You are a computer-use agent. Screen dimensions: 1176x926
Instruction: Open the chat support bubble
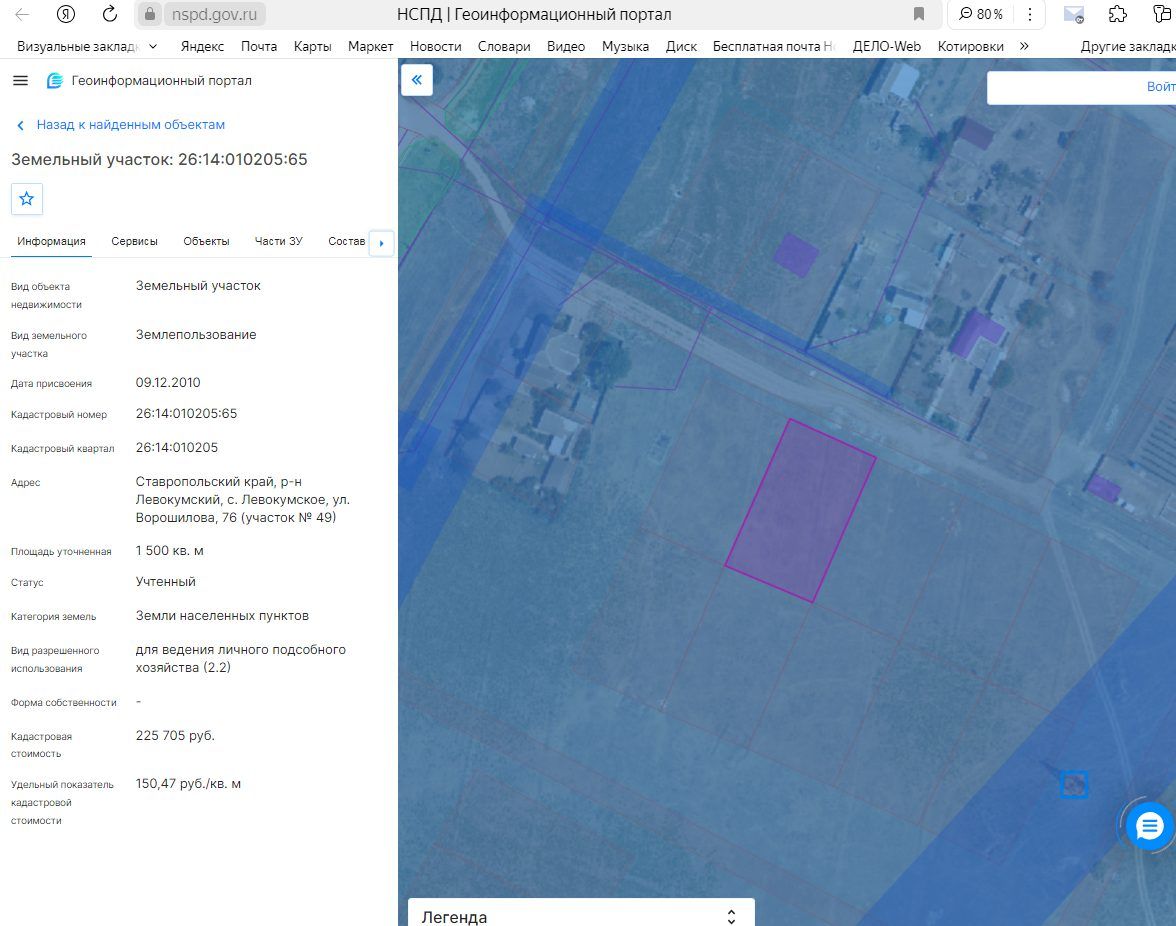[x=1149, y=826]
